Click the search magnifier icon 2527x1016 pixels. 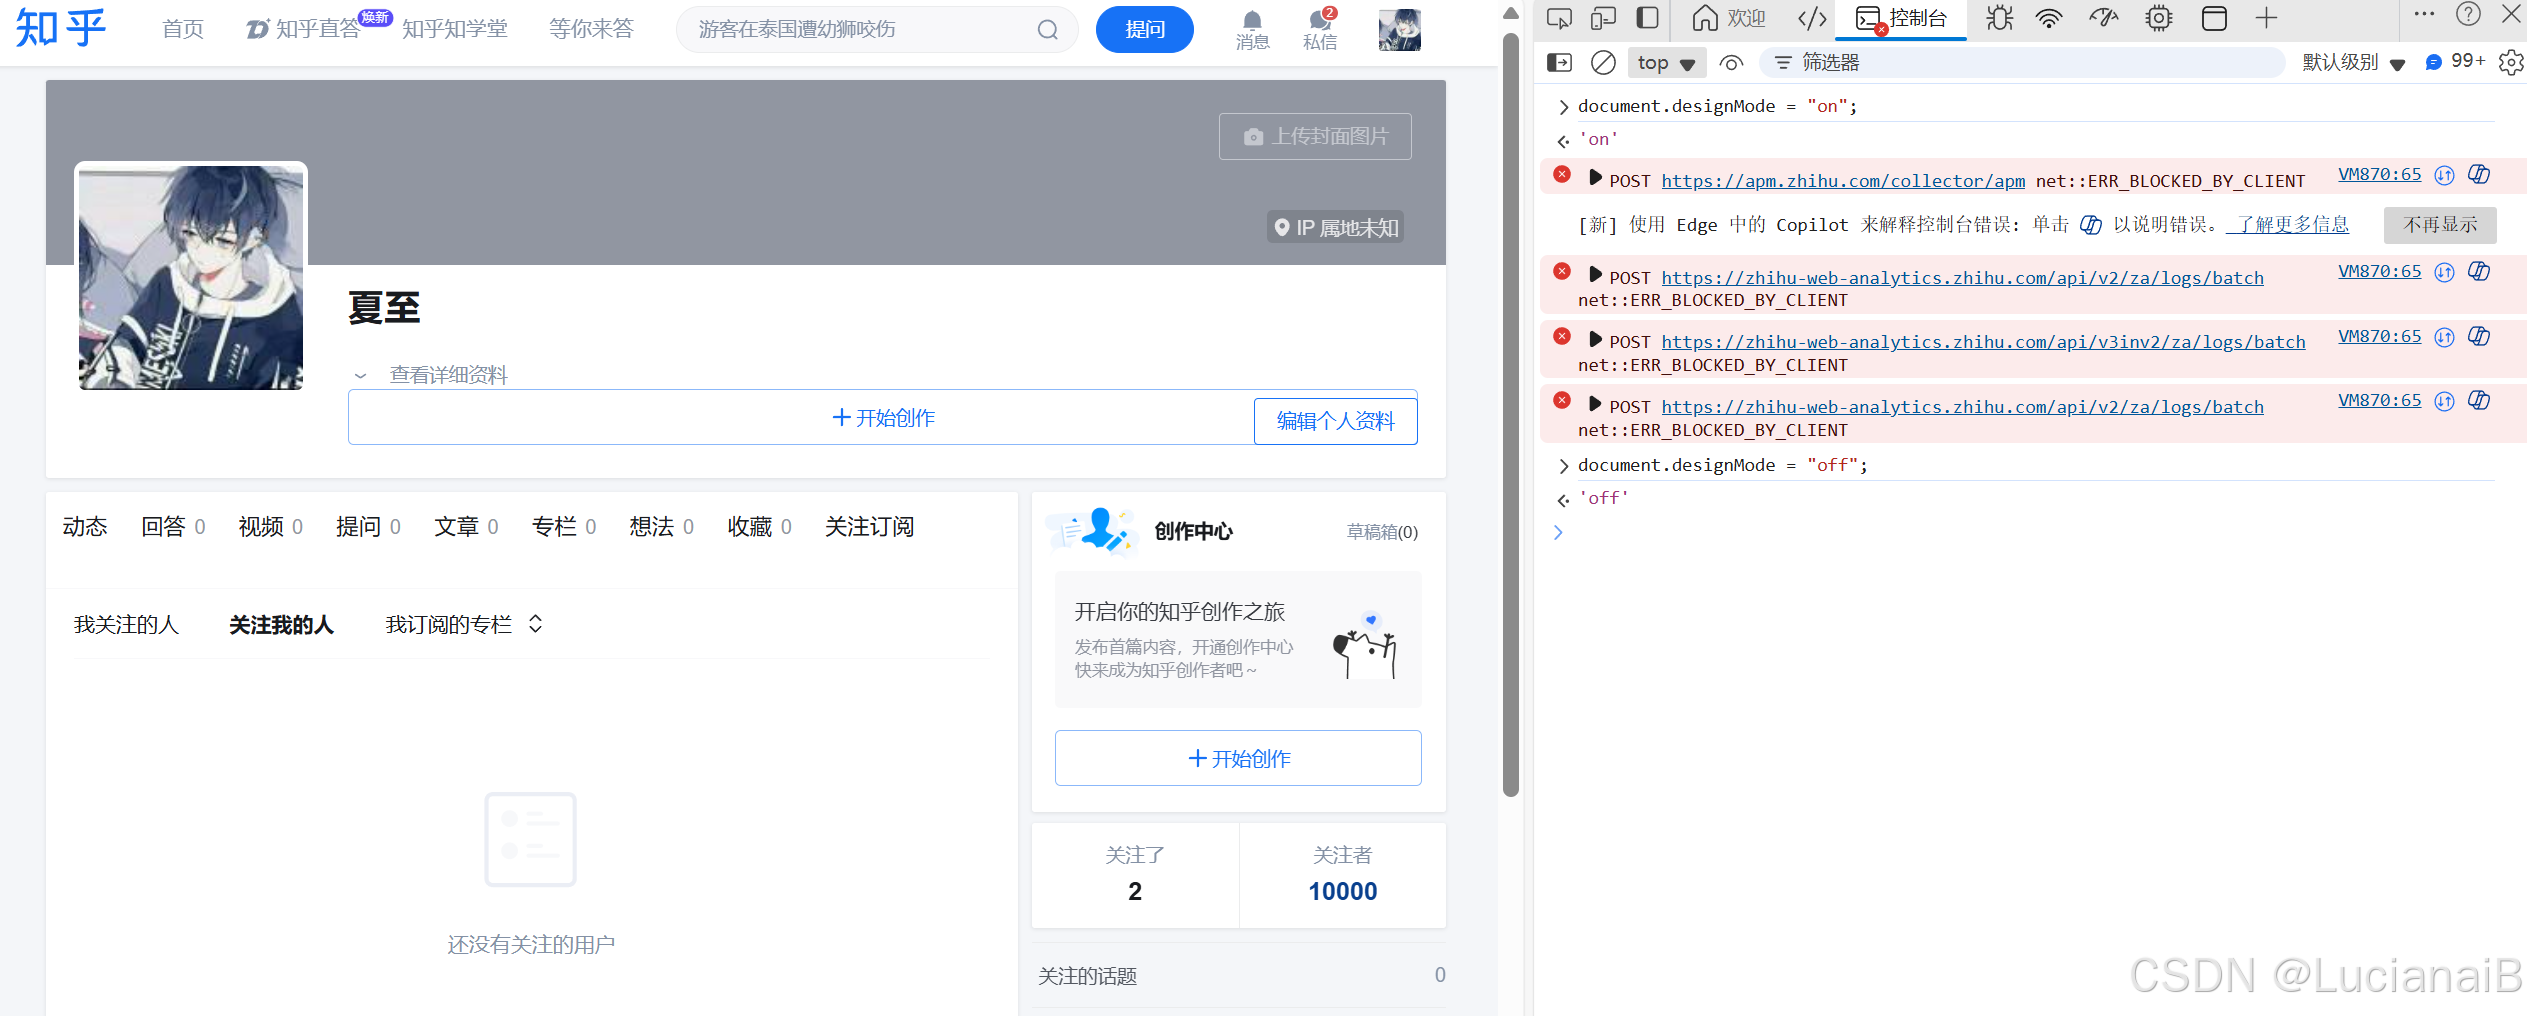coord(1047,30)
